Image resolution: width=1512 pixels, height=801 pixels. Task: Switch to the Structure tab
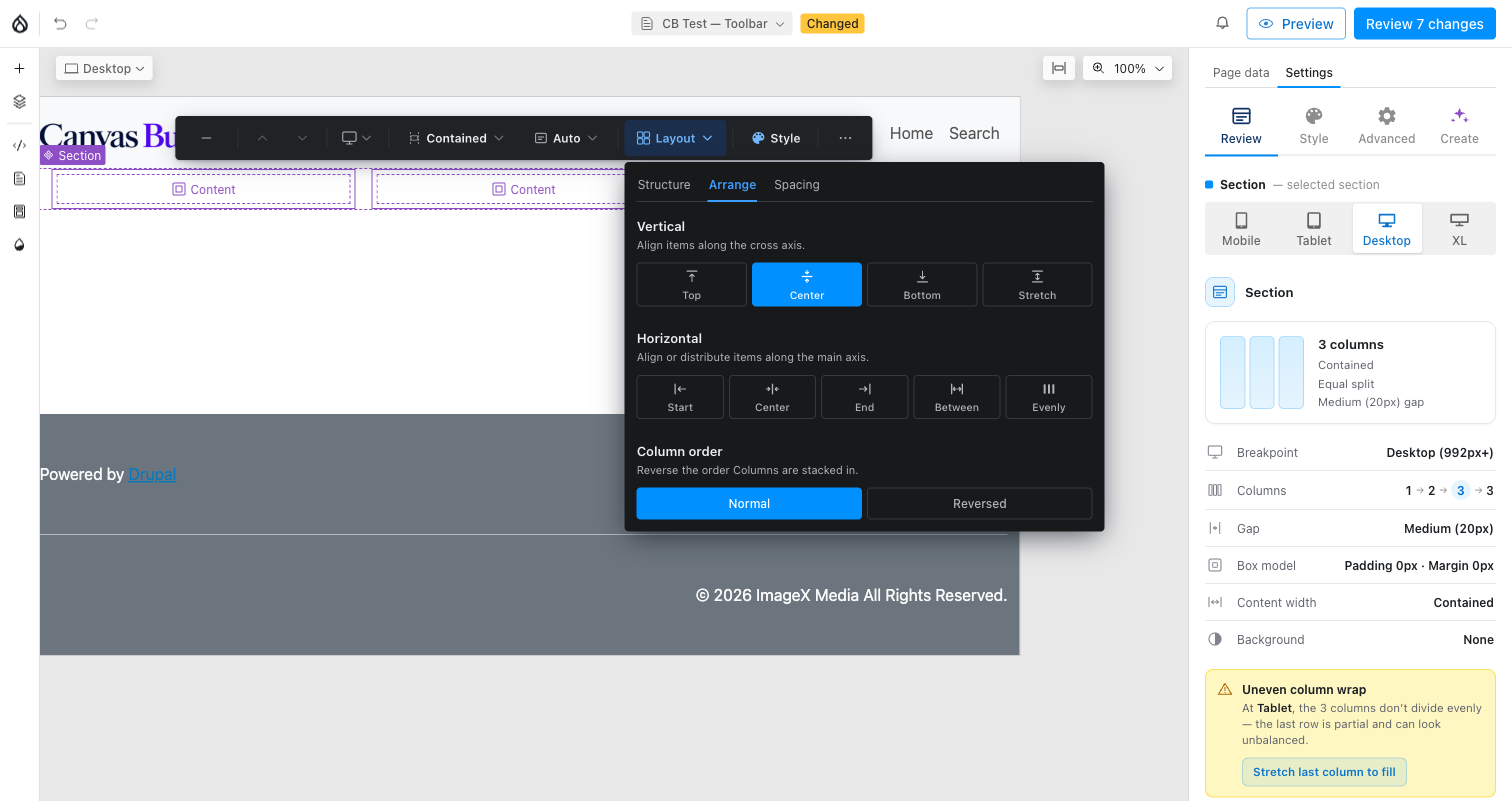click(664, 184)
